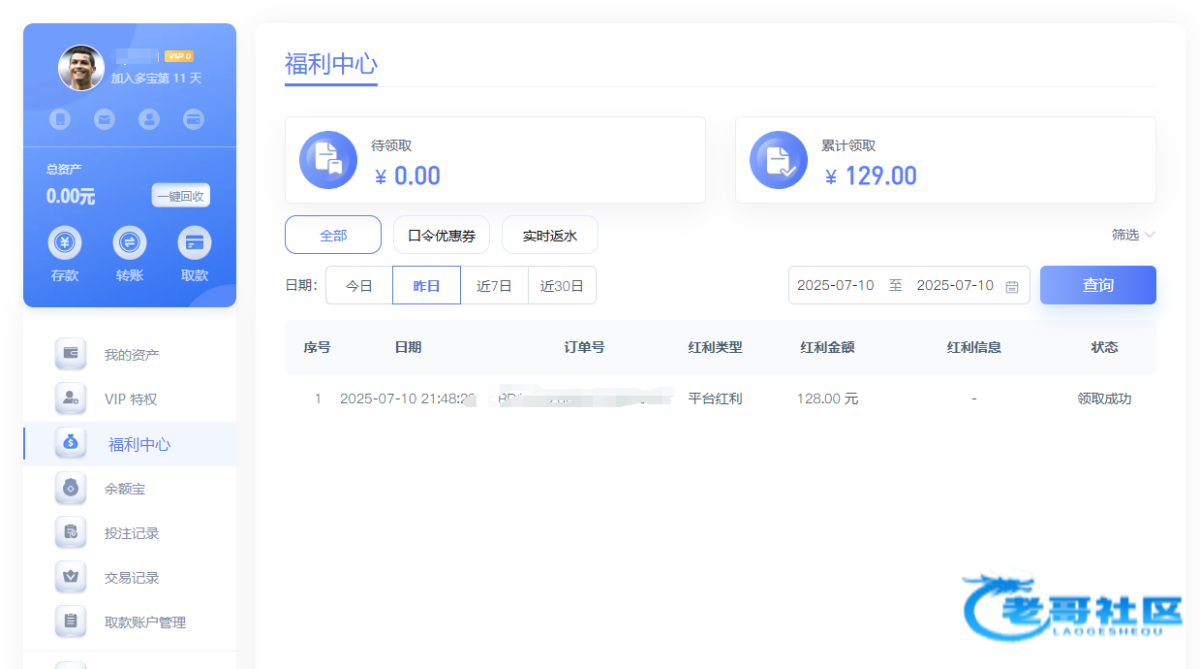Switch to the 实时返水 tab
This screenshot has width=1200, height=669.
tap(550, 236)
